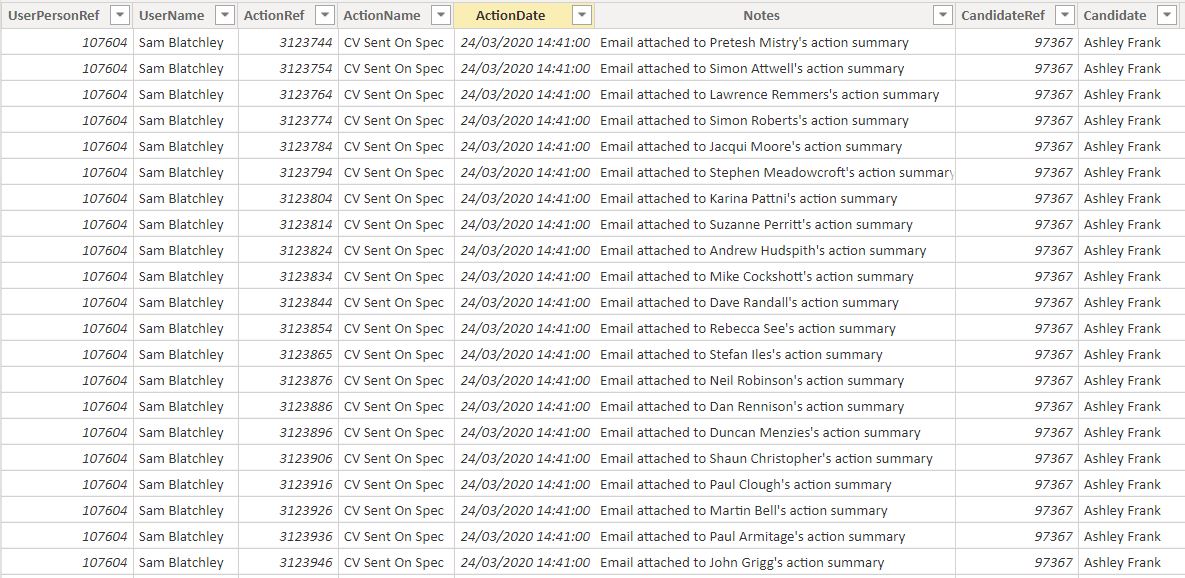Select the Candidate column header label
Image resolution: width=1185 pixels, height=578 pixels.
pyautogui.click(x=1115, y=15)
